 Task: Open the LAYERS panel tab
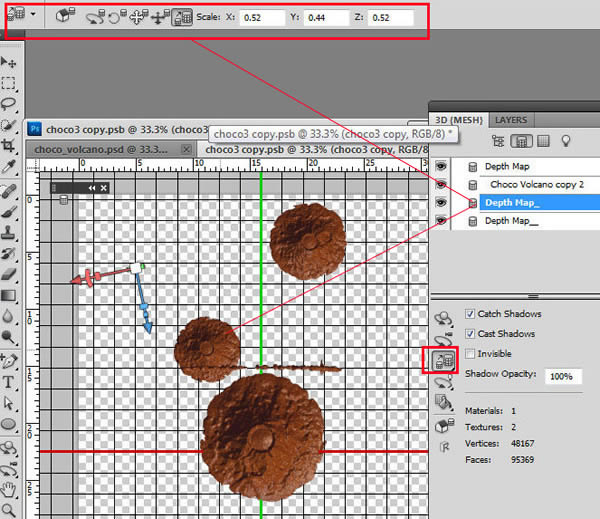tap(511, 120)
